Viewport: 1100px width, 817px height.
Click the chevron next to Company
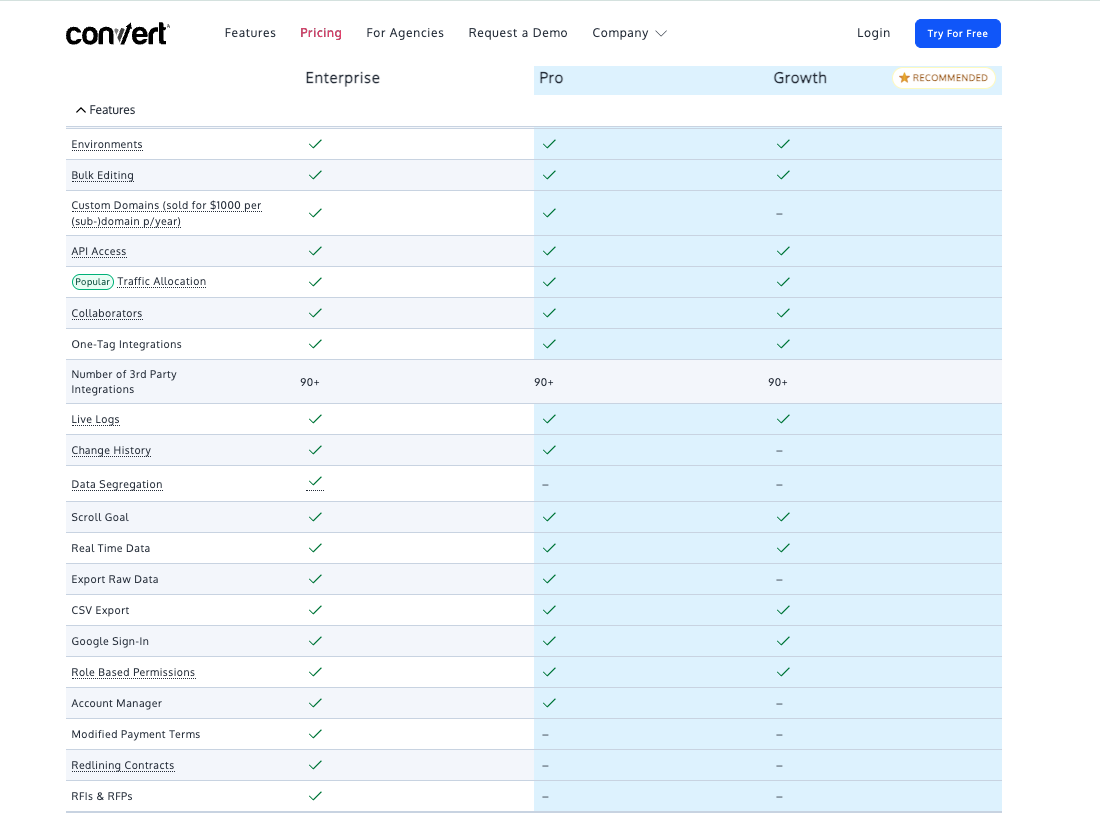tap(662, 33)
